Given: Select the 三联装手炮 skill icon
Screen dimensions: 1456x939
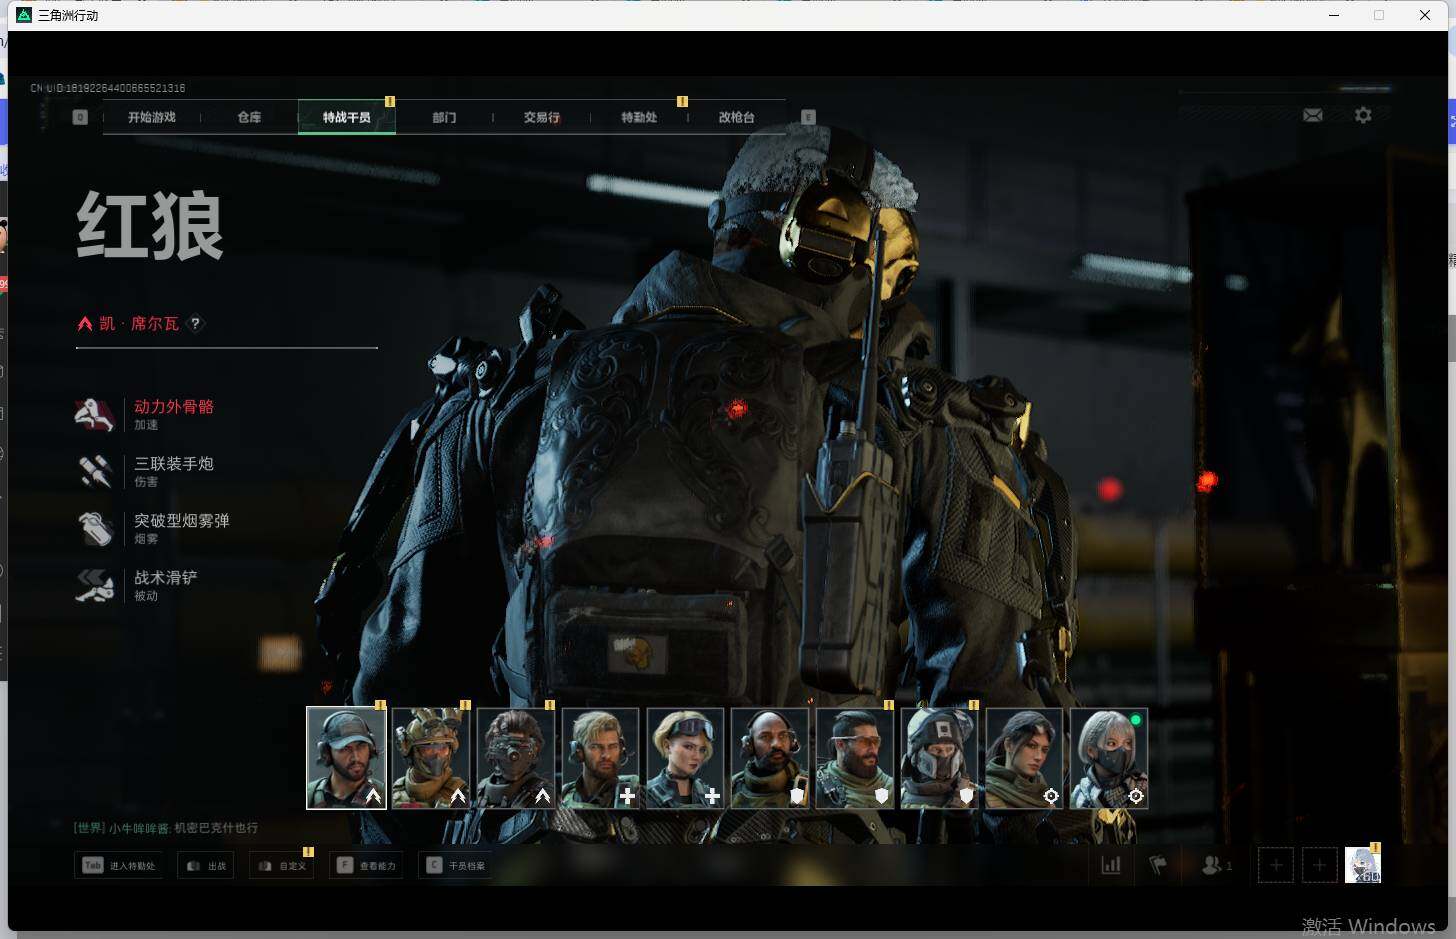Looking at the screenshot, I should (x=95, y=471).
